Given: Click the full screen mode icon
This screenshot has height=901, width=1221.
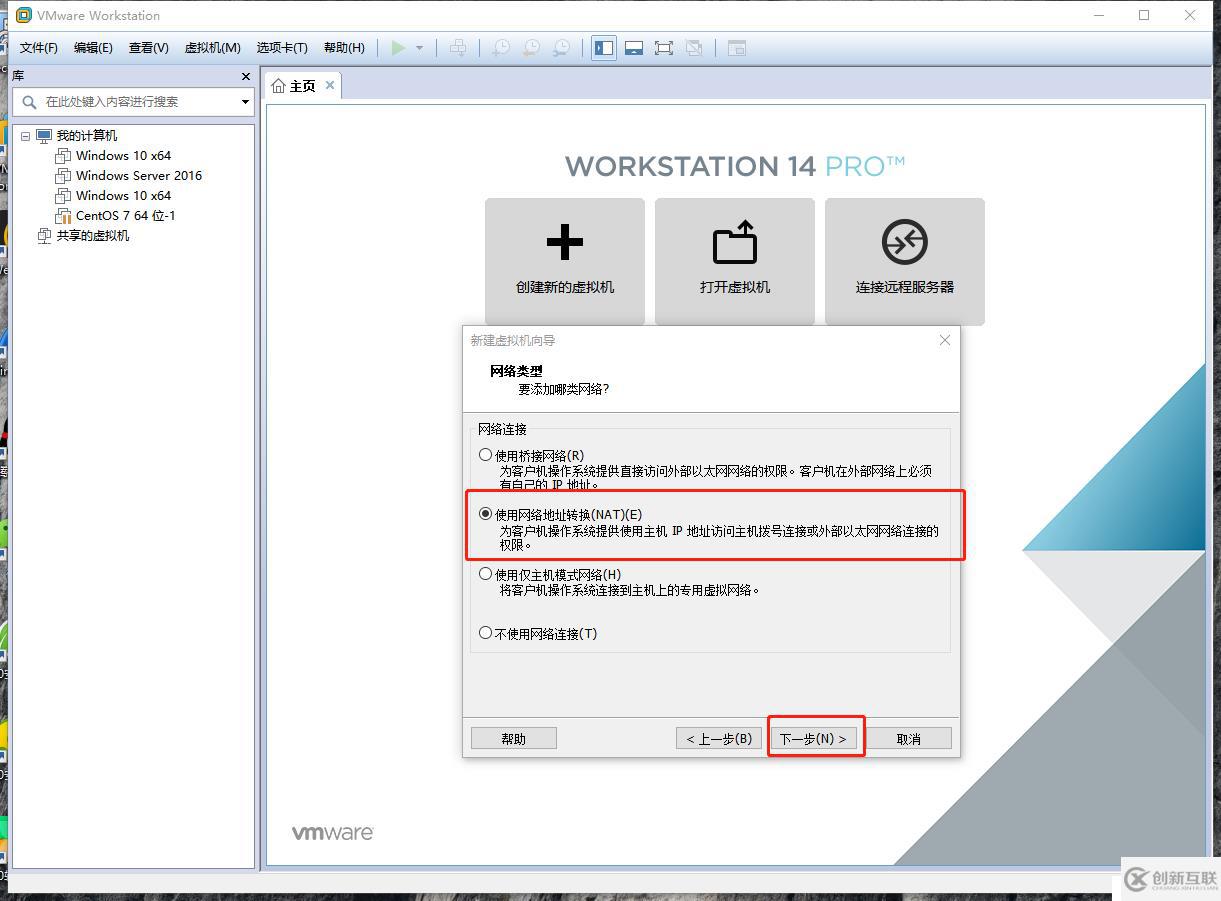Looking at the screenshot, I should point(664,48).
